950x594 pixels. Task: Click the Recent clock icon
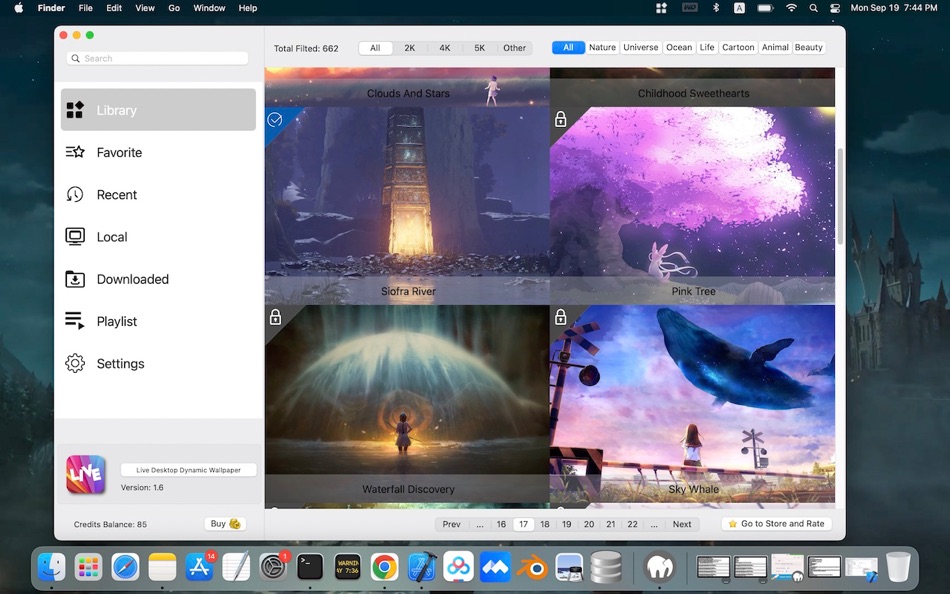pos(75,195)
